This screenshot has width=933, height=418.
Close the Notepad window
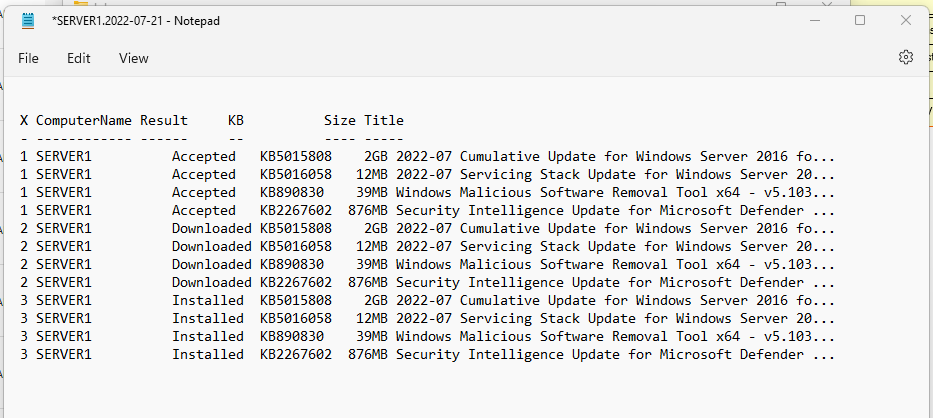906,20
